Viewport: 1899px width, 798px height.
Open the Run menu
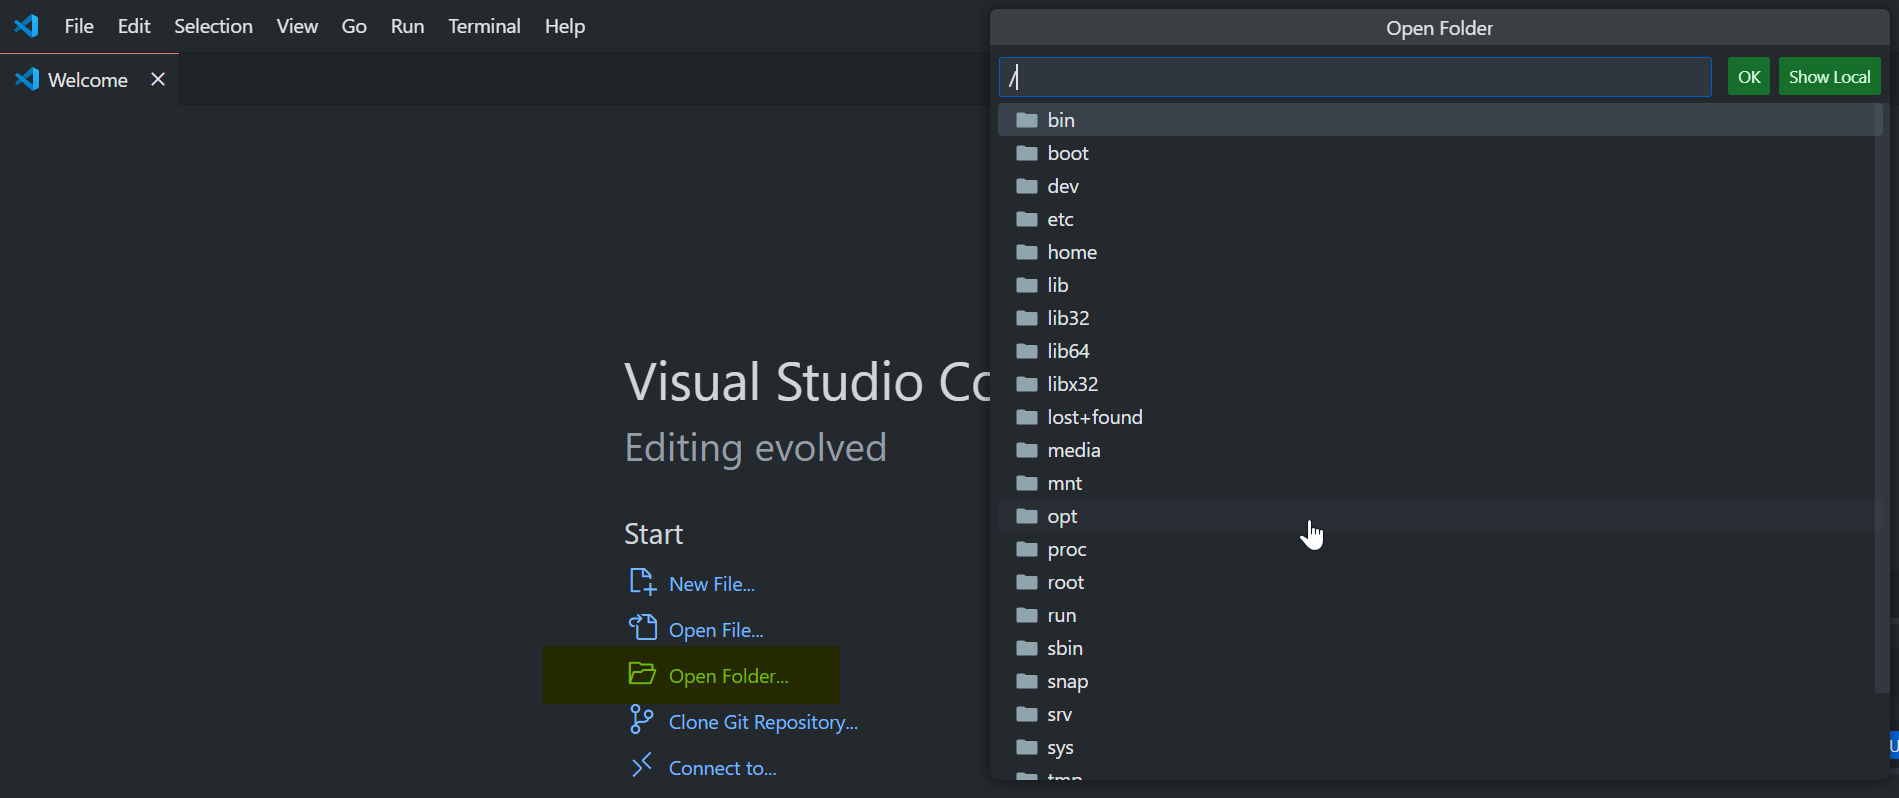(407, 26)
